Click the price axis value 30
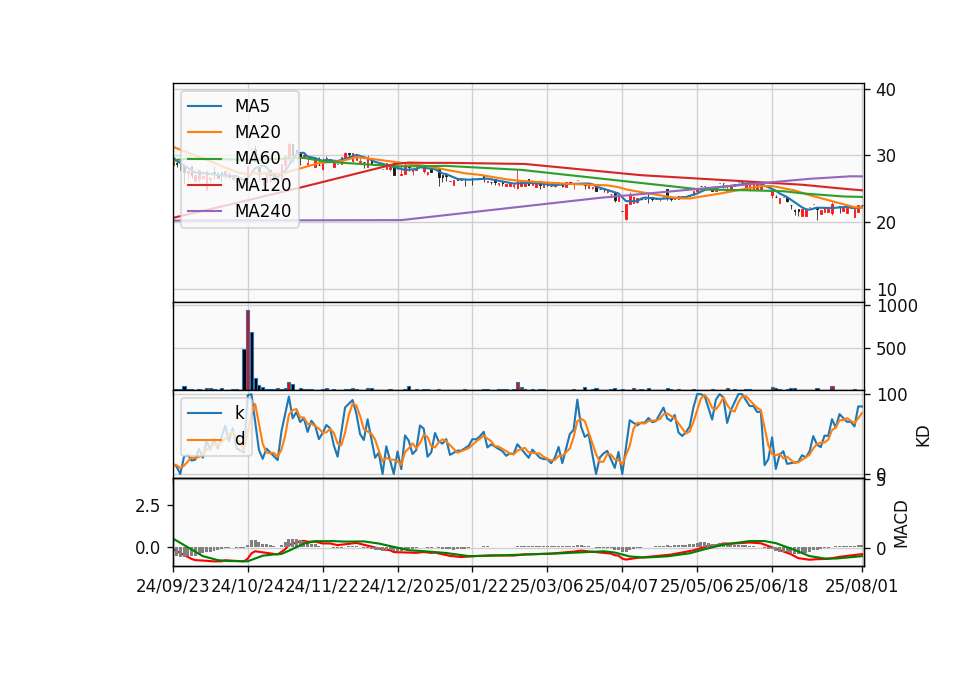This screenshot has width=960, height=690. pos(886,156)
